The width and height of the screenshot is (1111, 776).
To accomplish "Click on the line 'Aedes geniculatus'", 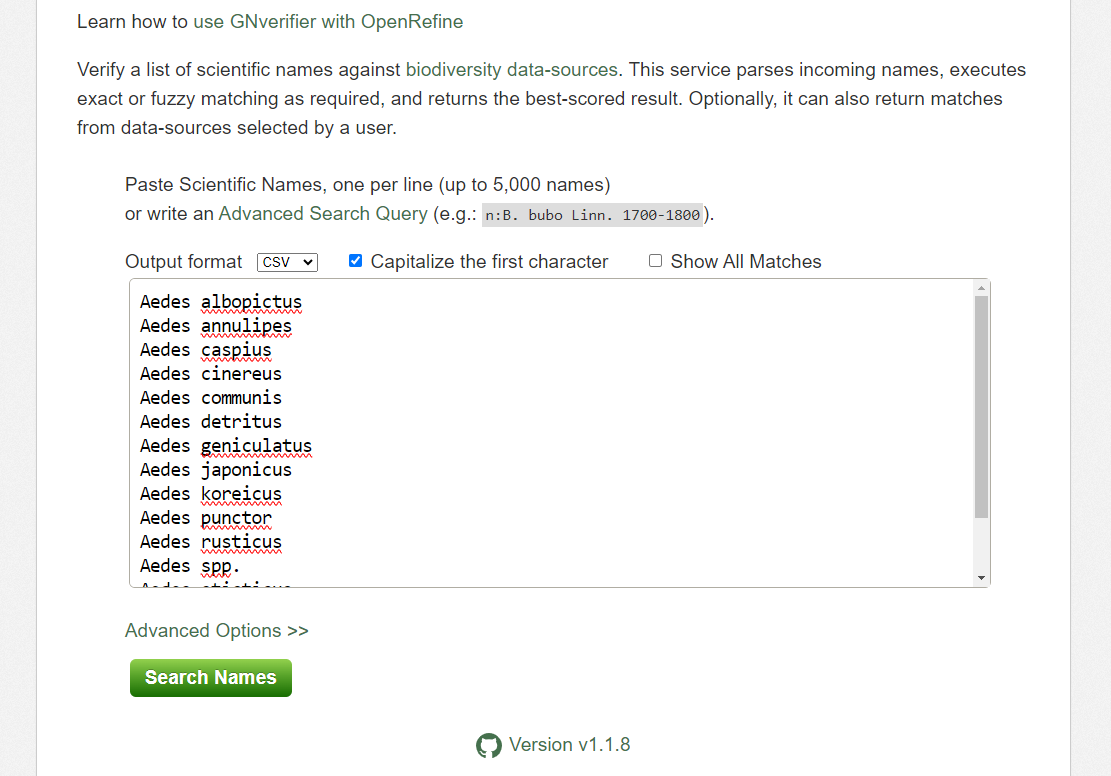I will (x=226, y=446).
